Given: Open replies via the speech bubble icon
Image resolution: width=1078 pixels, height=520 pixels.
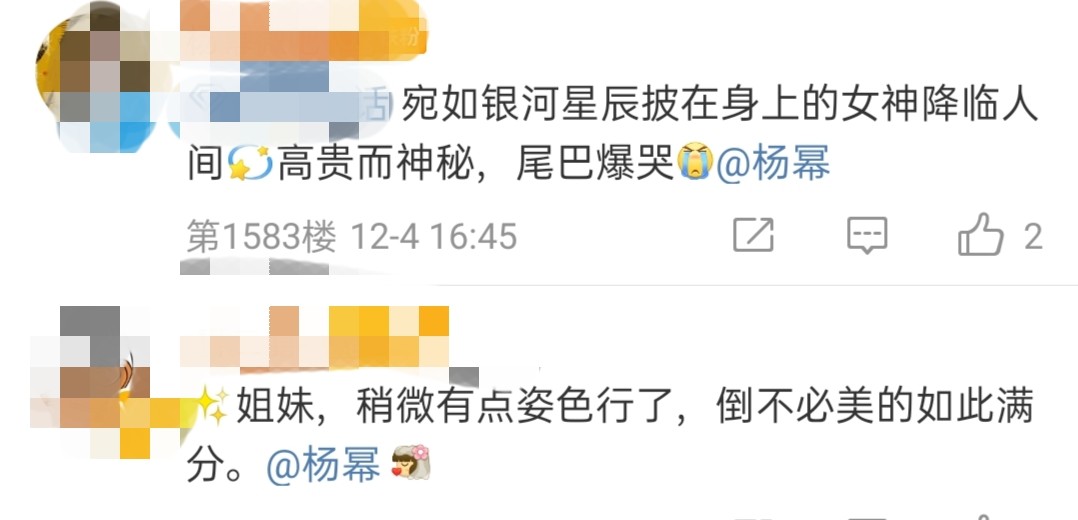Looking at the screenshot, I should coord(867,235).
